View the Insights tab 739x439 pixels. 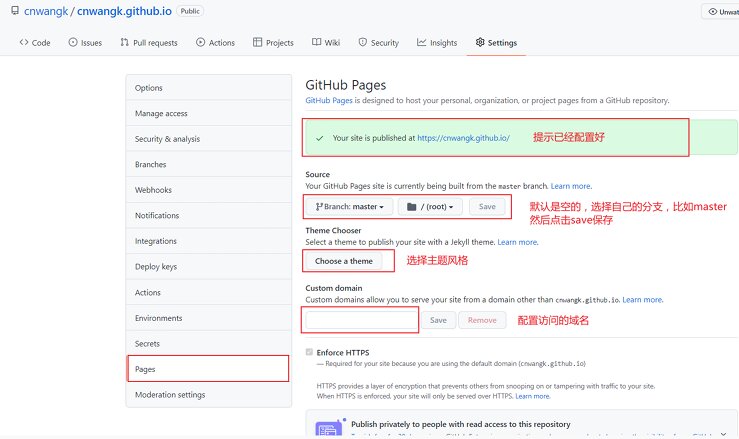tap(437, 42)
